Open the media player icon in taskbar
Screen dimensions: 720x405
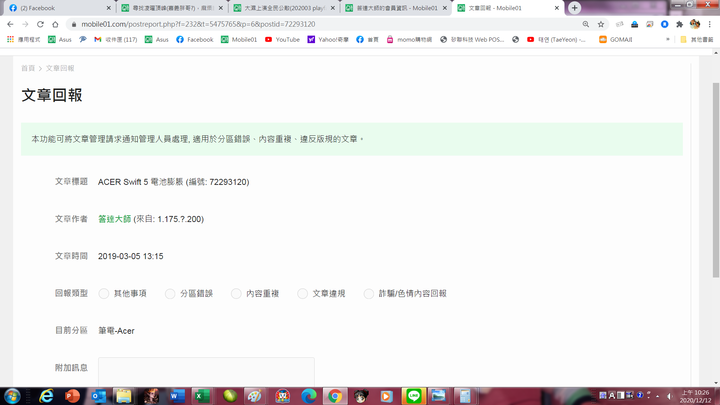point(387,396)
